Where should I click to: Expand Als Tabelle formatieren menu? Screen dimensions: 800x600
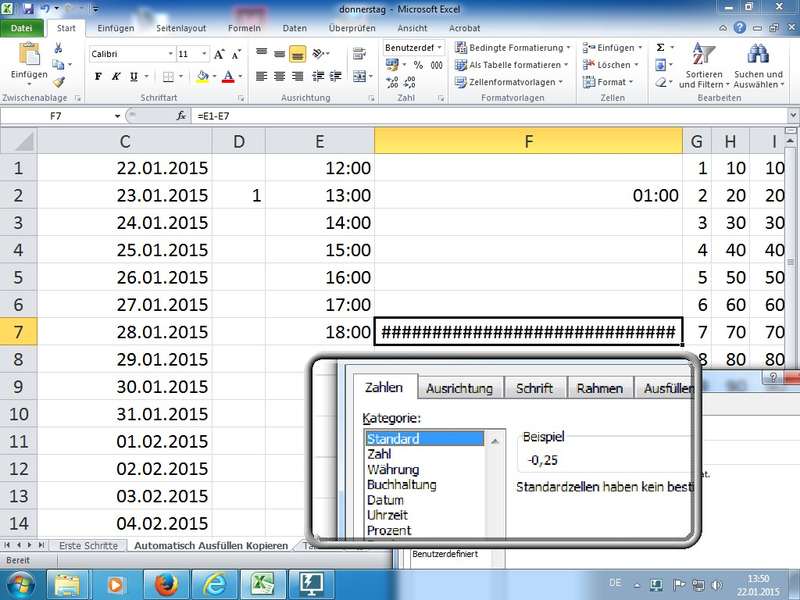(x=512, y=65)
